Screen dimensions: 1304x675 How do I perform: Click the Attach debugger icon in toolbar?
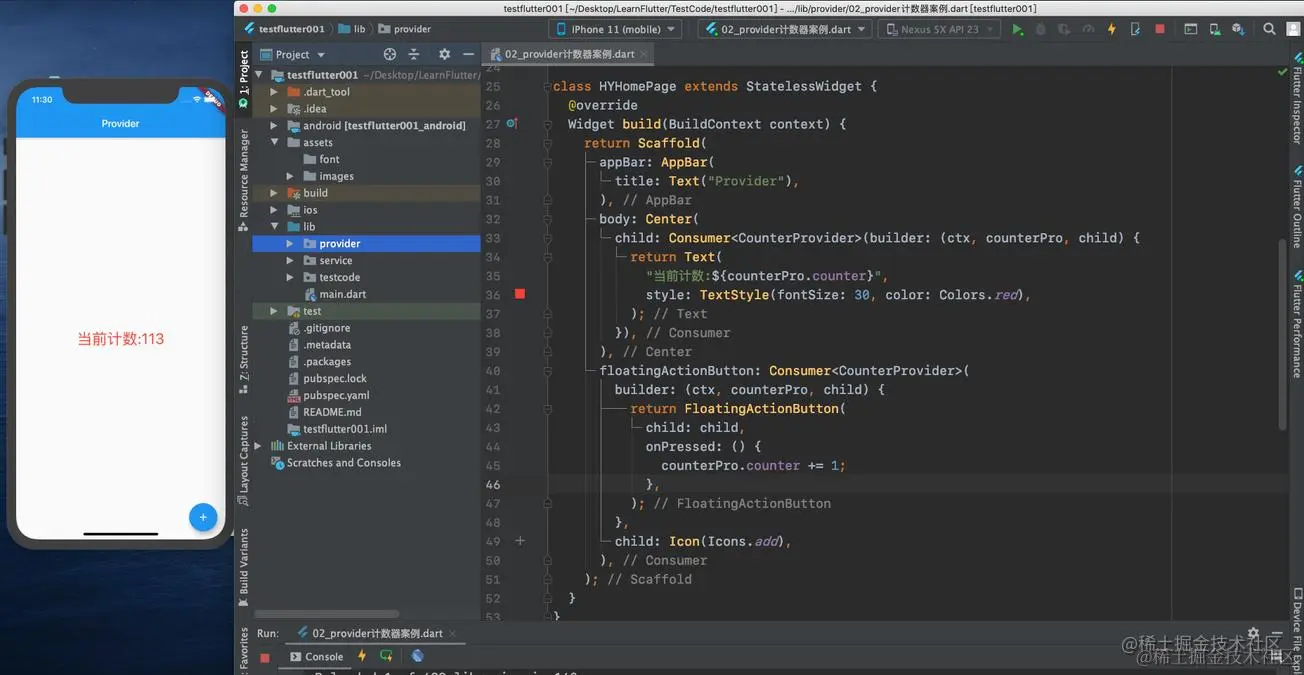click(x=1135, y=29)
